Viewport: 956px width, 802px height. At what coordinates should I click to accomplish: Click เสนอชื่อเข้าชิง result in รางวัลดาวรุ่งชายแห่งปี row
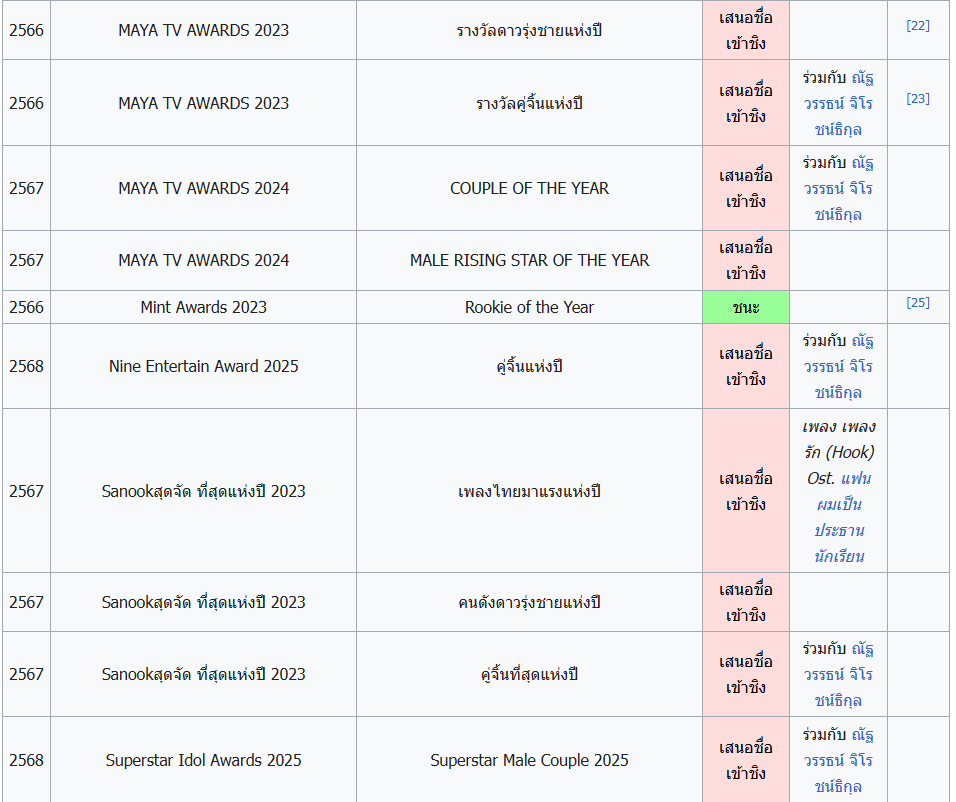(x=746, y=30)
